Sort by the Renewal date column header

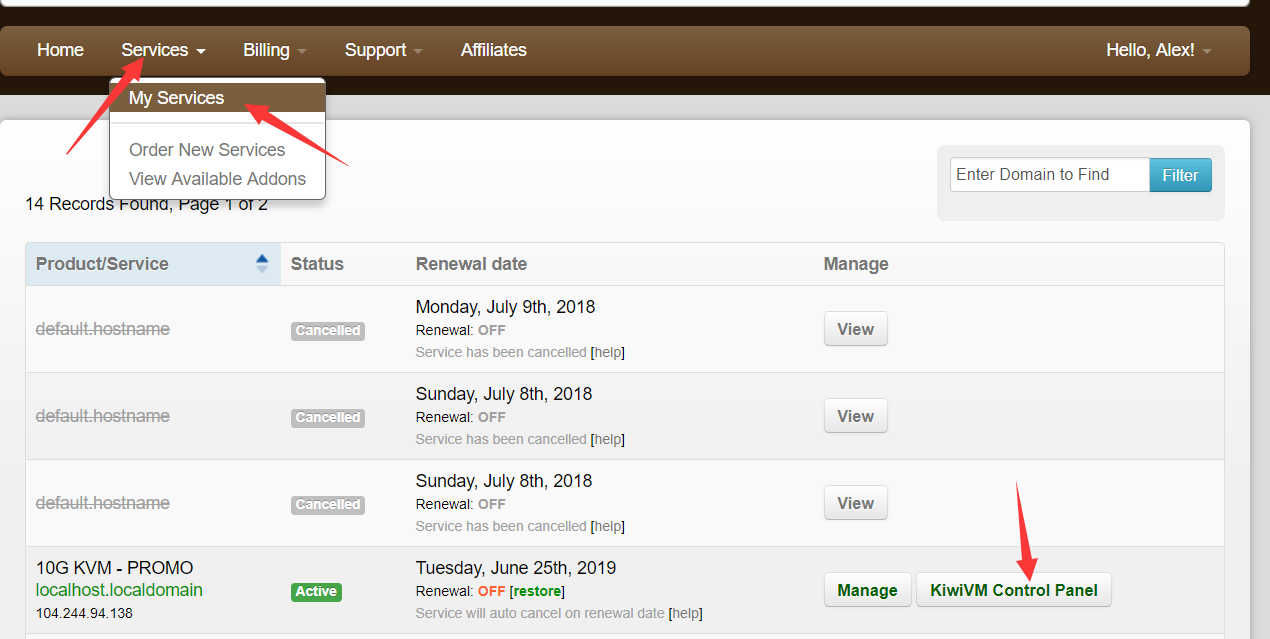pos(471,264)
